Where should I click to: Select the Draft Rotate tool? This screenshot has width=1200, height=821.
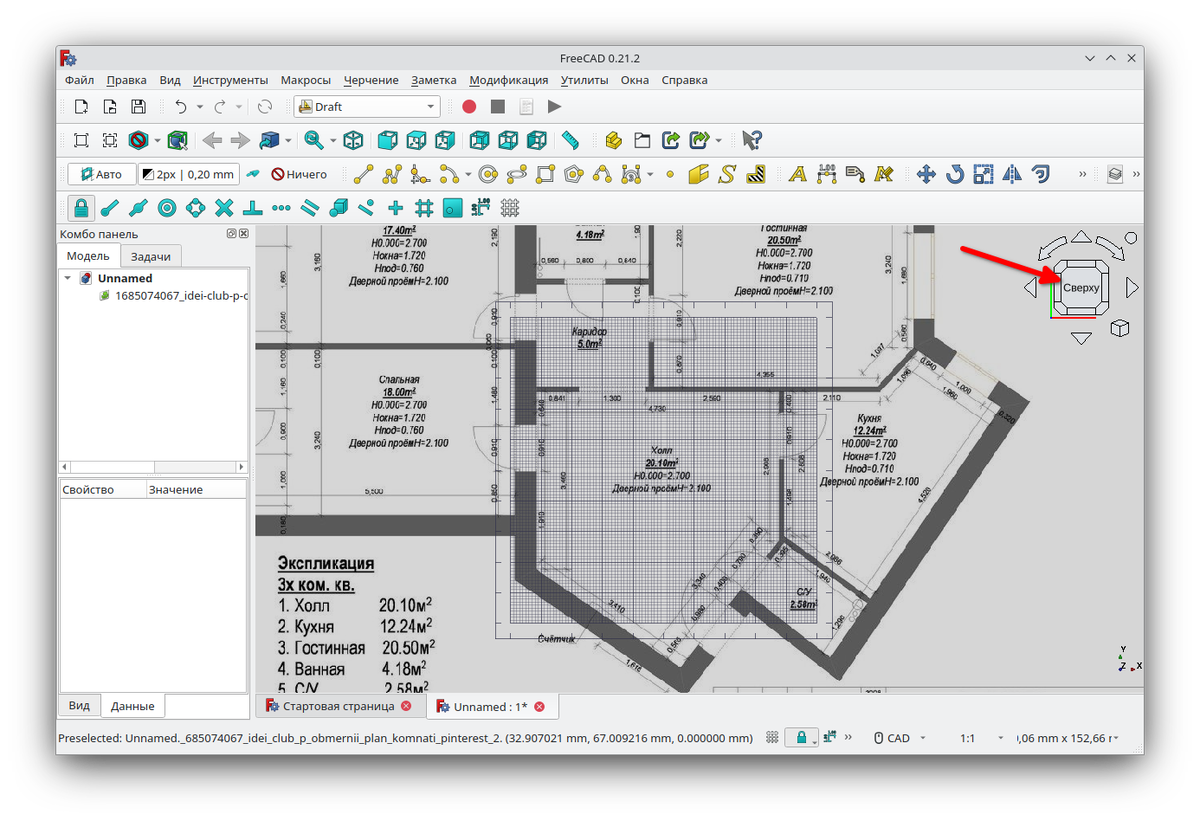955,175
